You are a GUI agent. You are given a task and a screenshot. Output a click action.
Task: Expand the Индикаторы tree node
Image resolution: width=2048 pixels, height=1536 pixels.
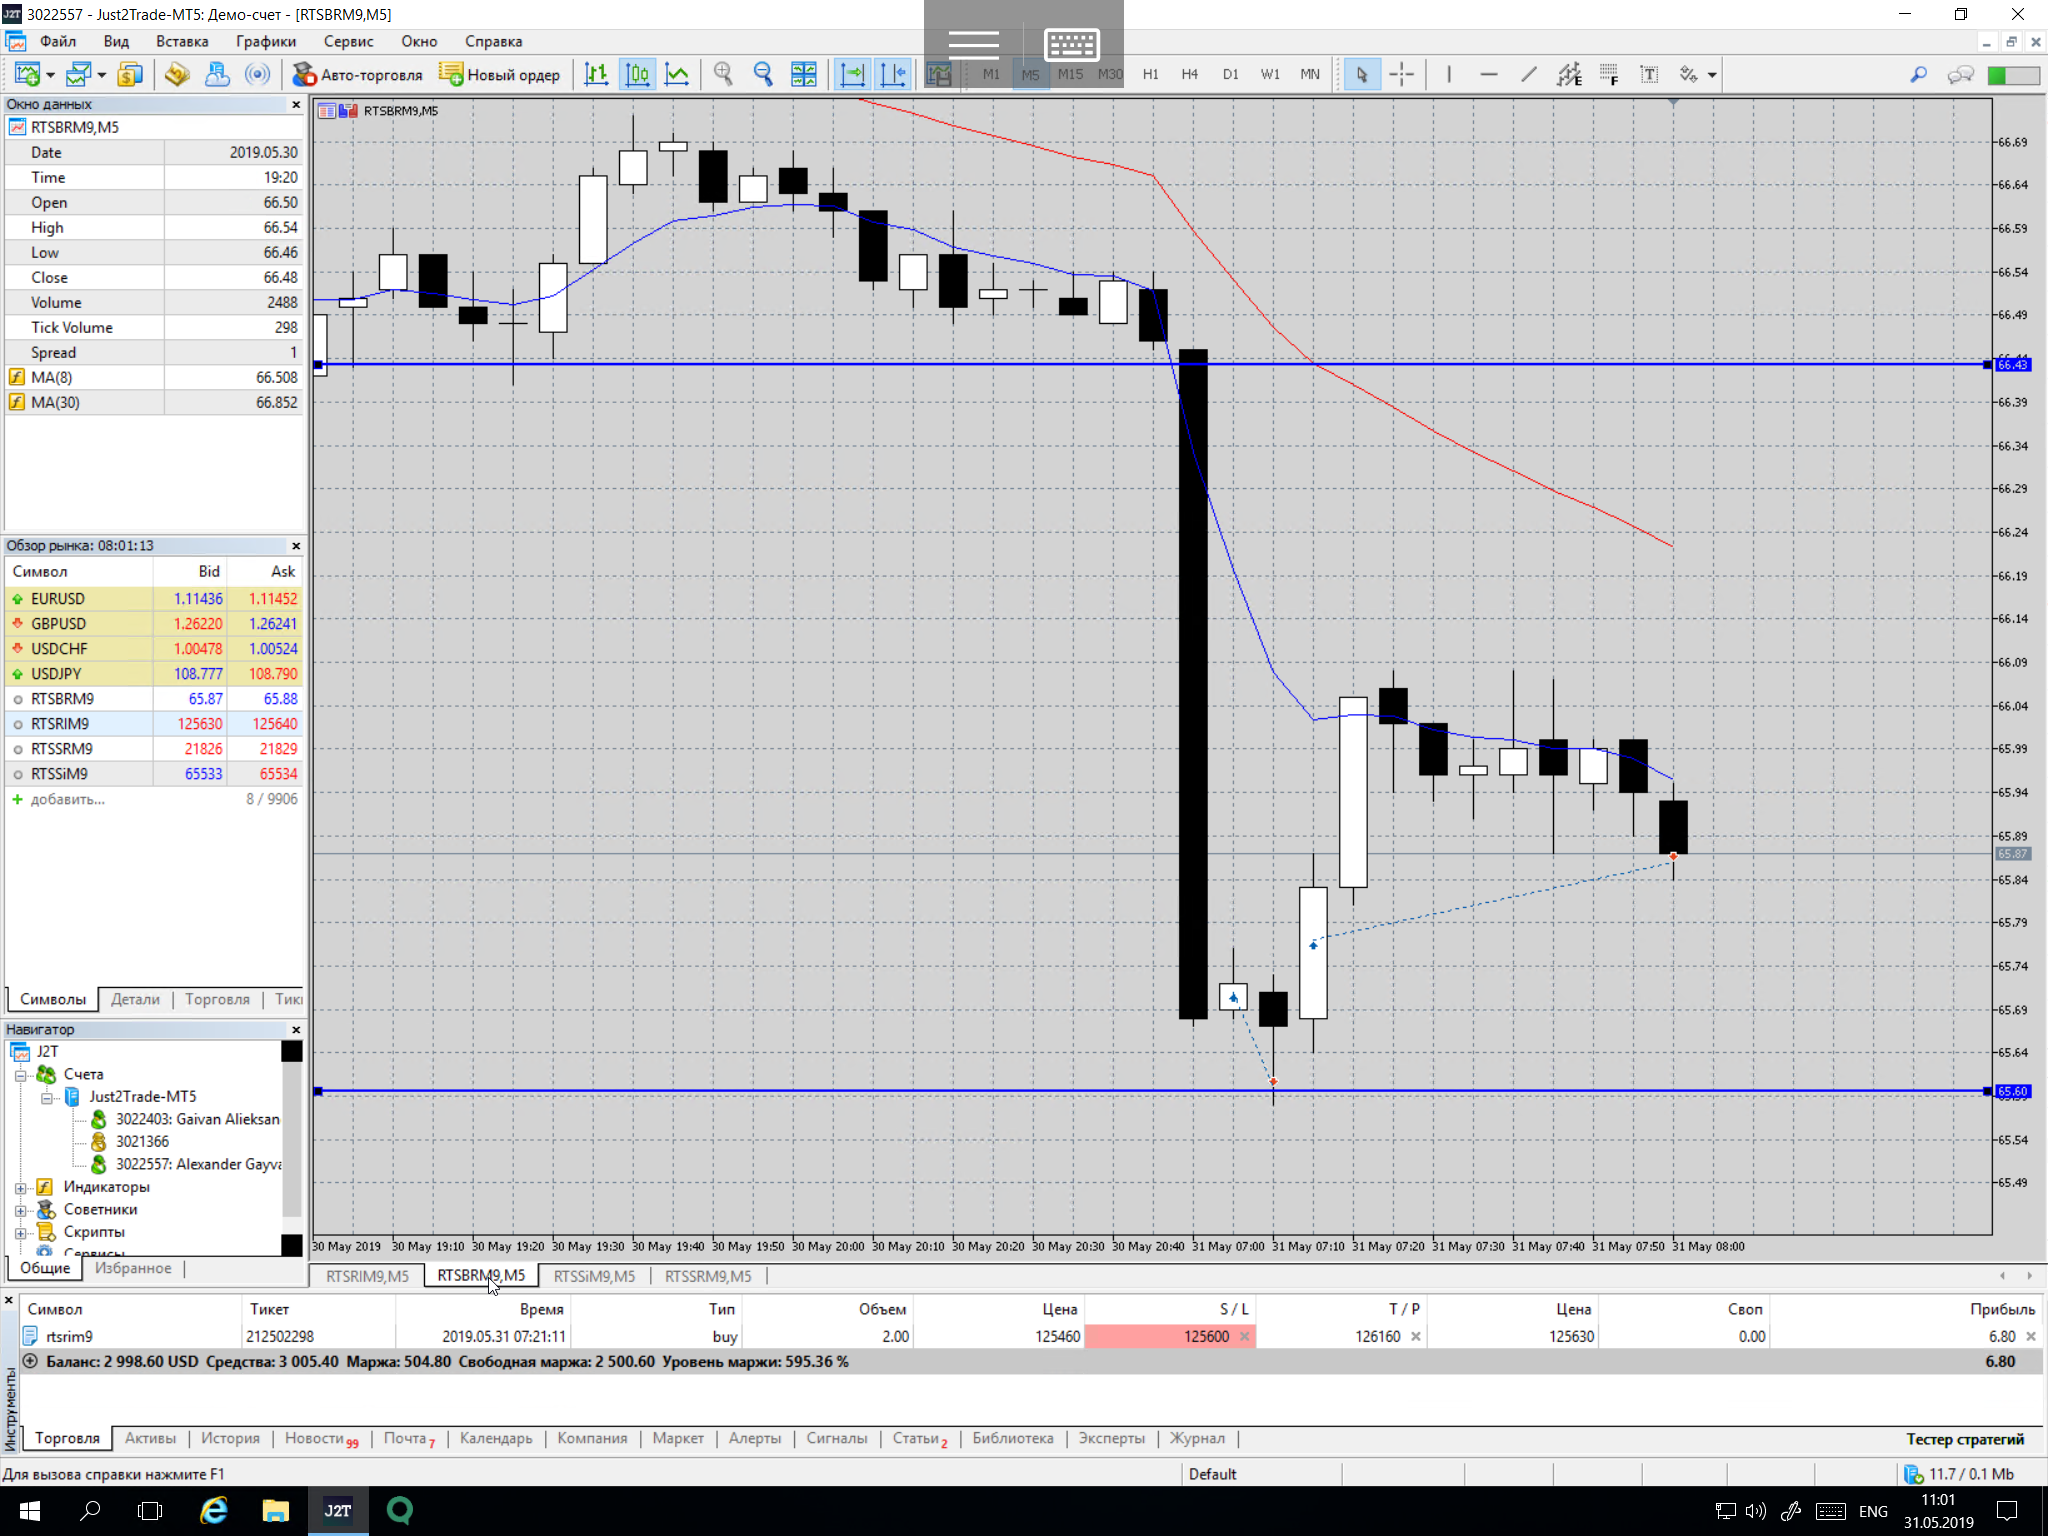(20, 1187)
